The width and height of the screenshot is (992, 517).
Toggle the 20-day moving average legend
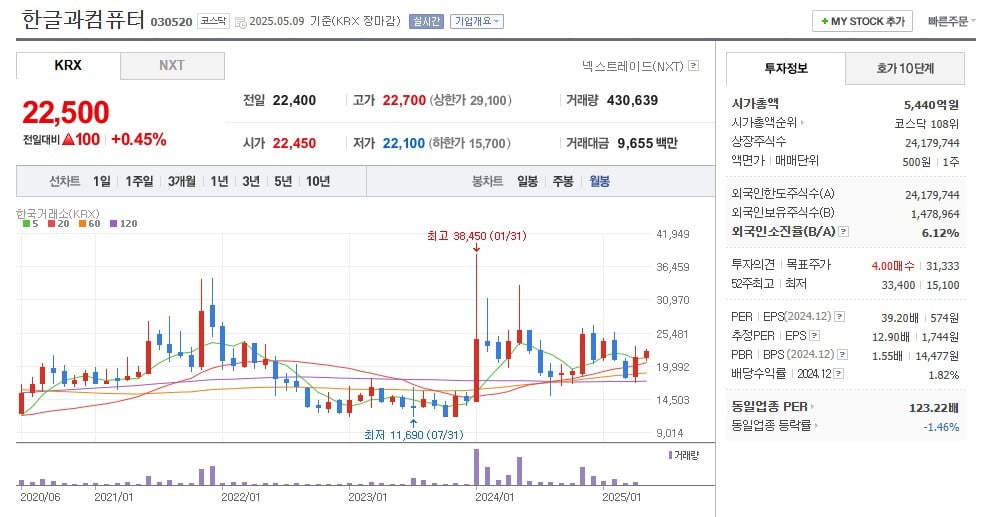pos(58,223)
